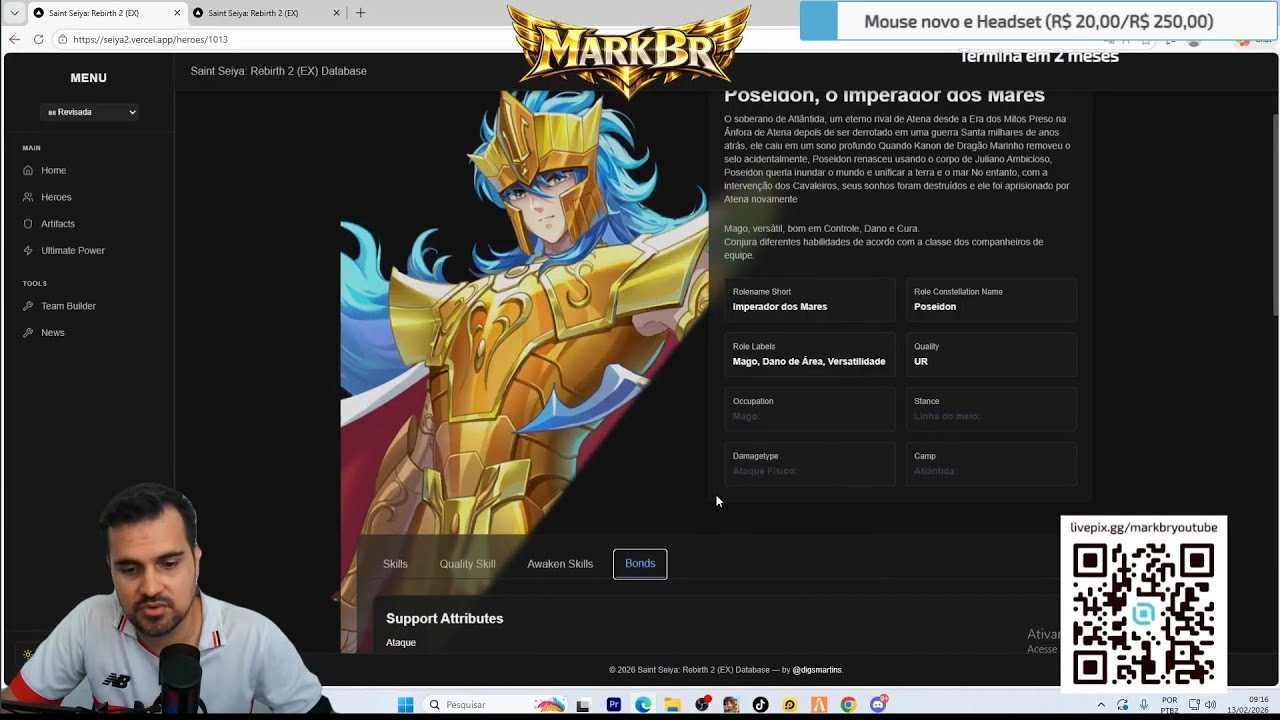Click the browser back arrow
This screenshot has height=720, width=1280.
(14, 39)
